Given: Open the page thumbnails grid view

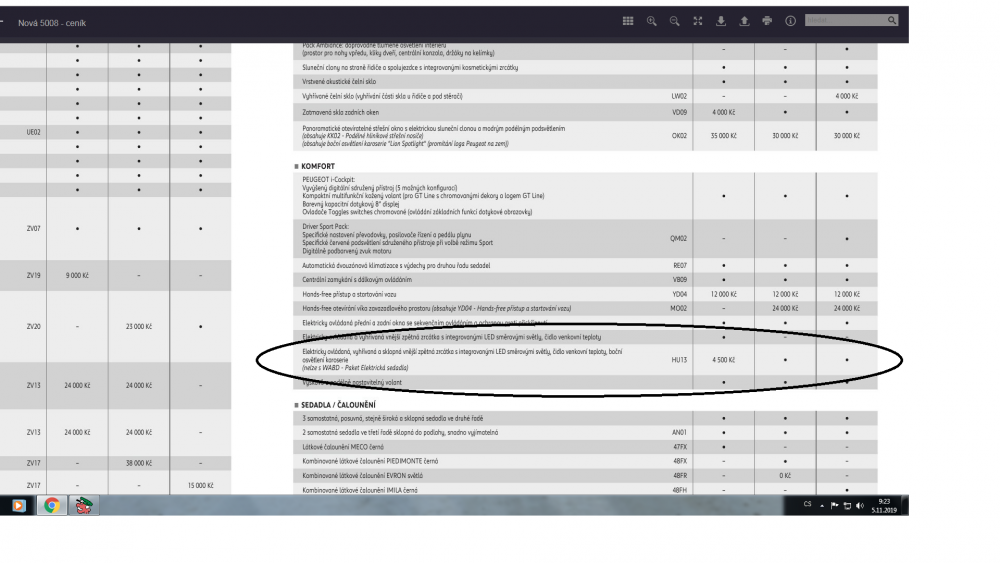Looking at the screenshot, I should [x=628, y=21].
